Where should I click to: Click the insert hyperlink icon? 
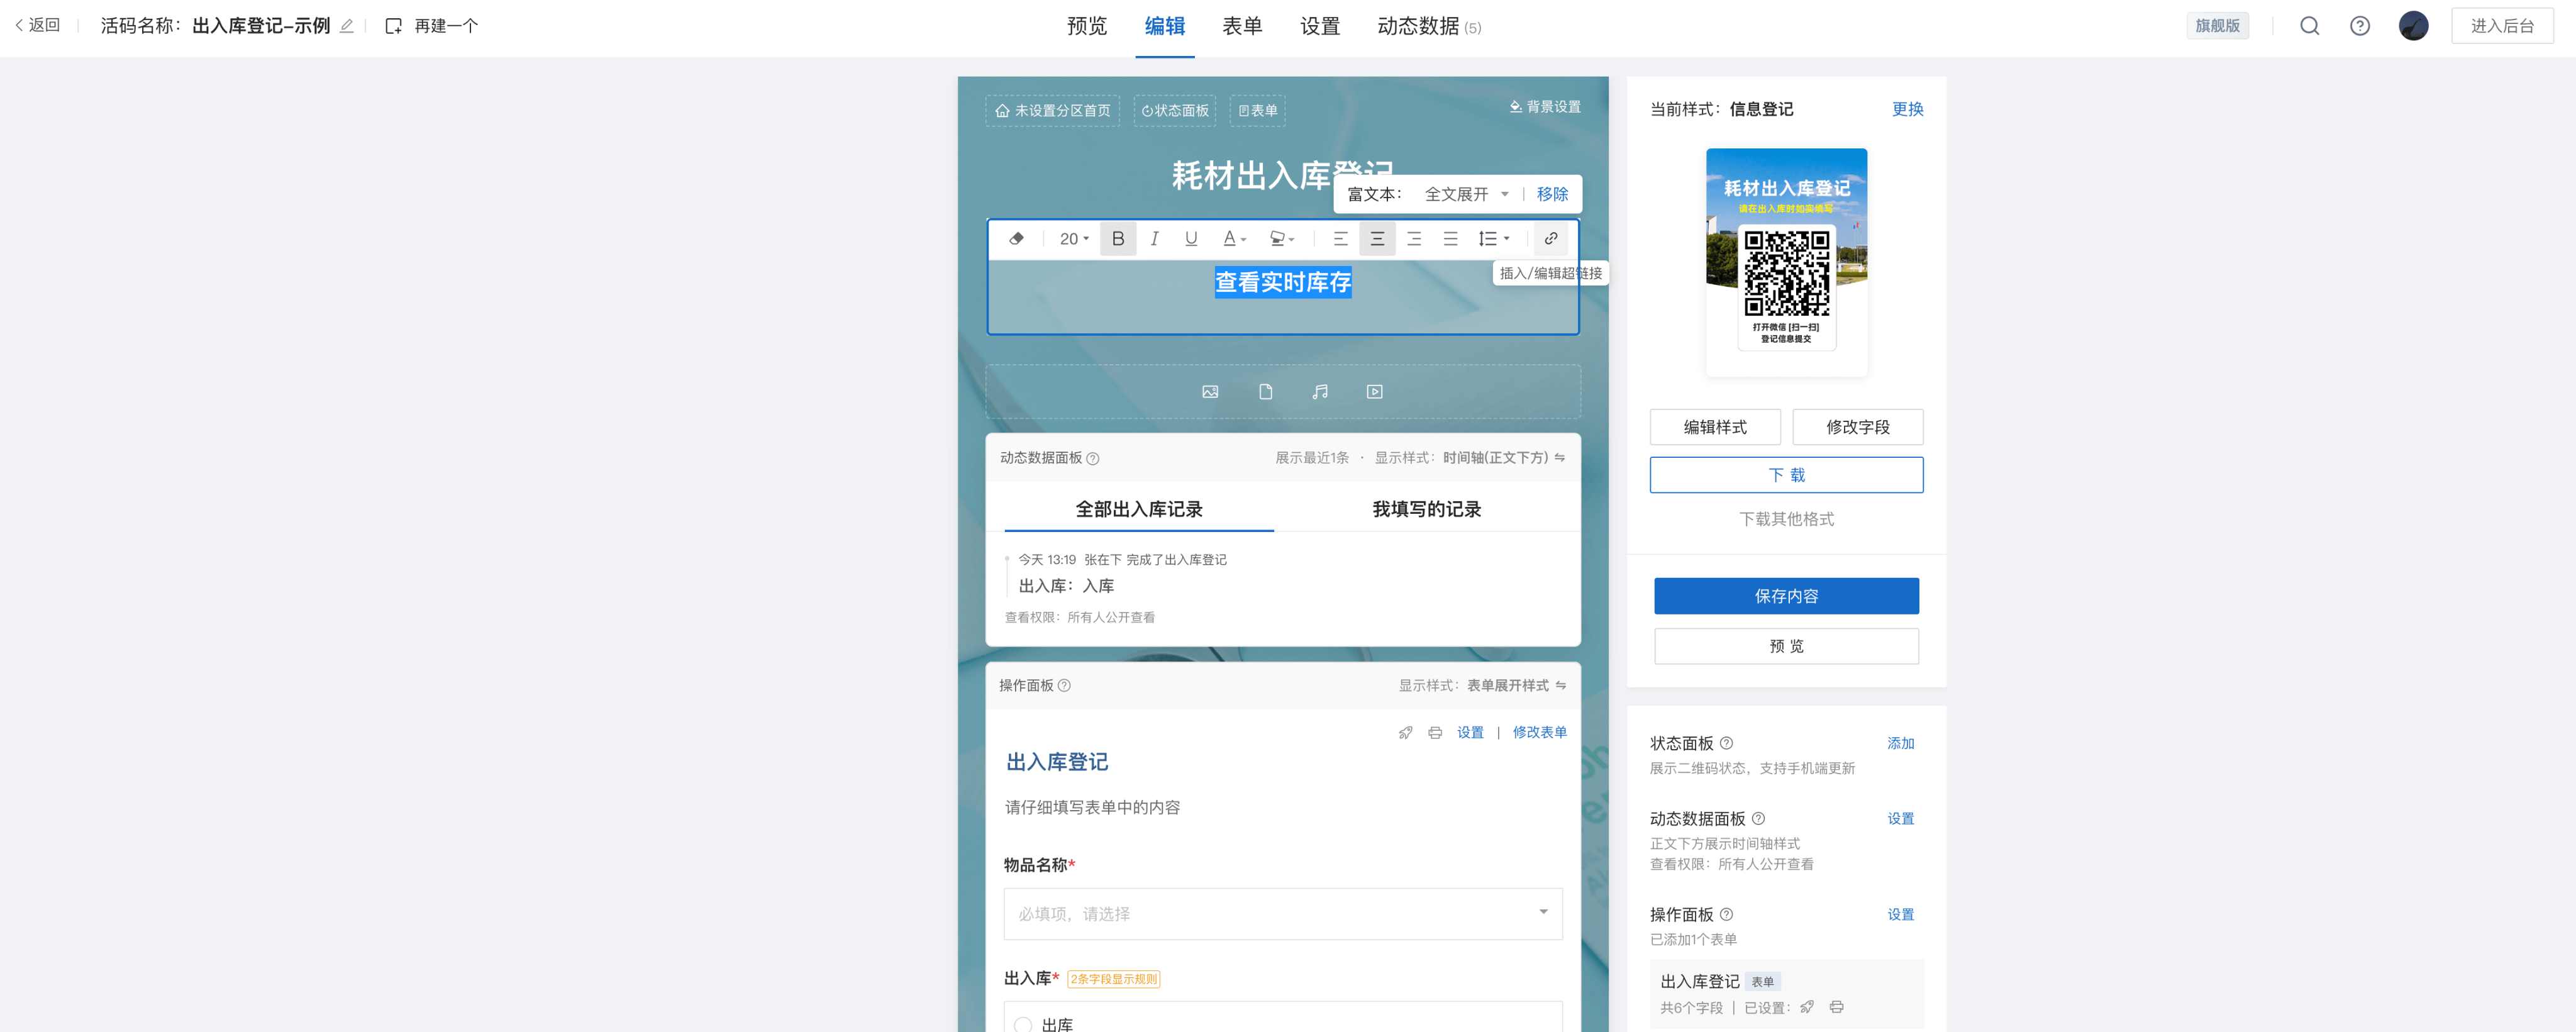[x=1550, y=238]
